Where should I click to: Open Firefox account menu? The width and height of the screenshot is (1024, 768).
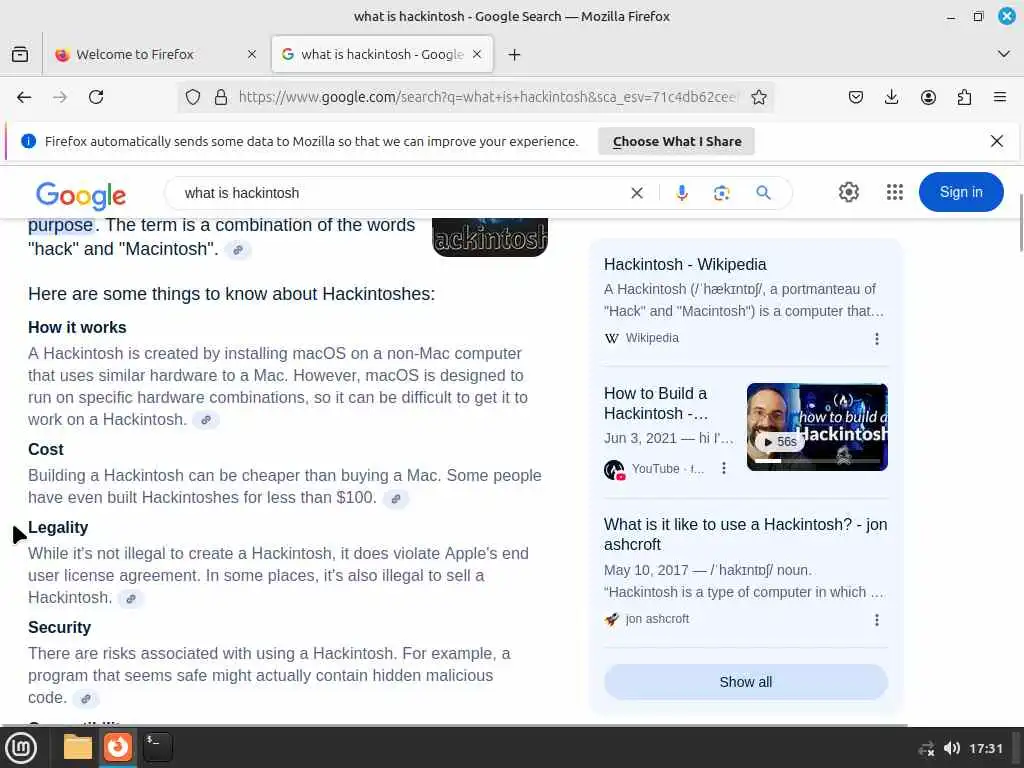928,97
